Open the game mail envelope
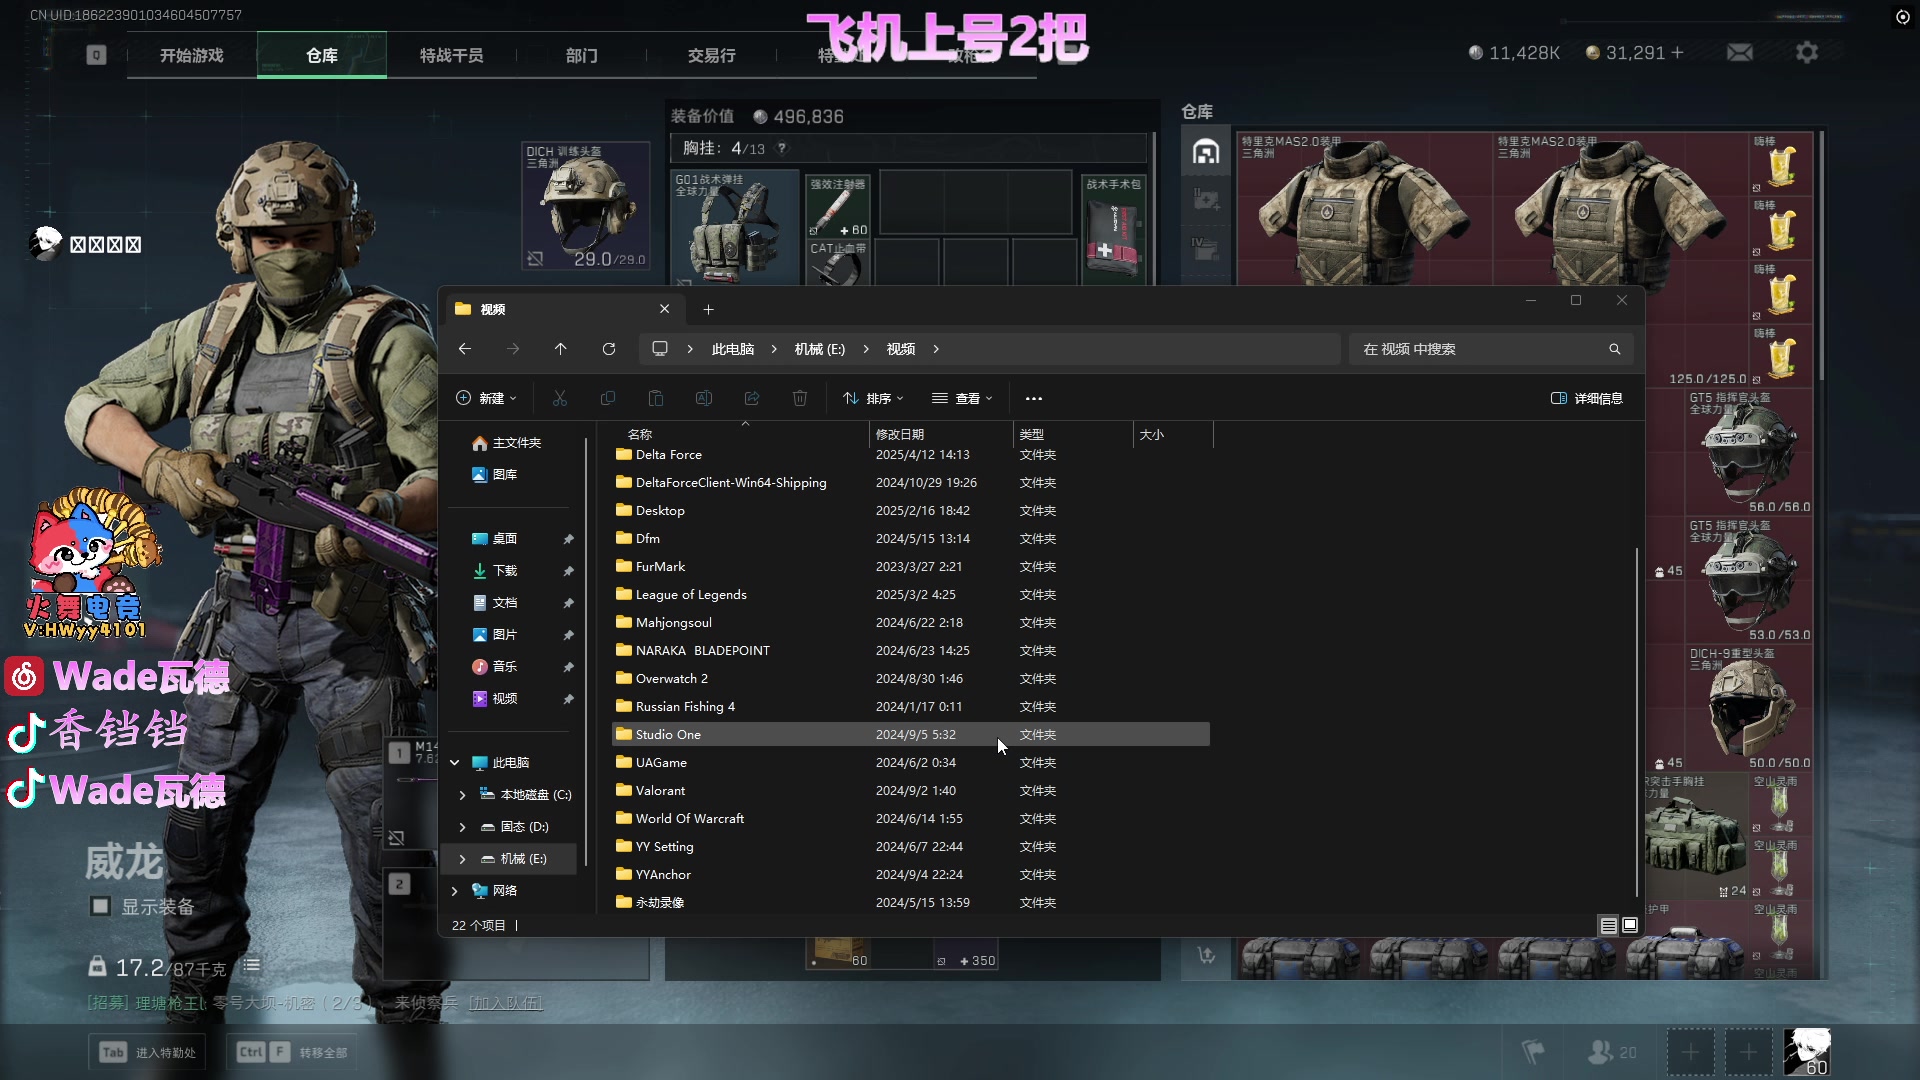1920x1080 pixels. 1740,52
